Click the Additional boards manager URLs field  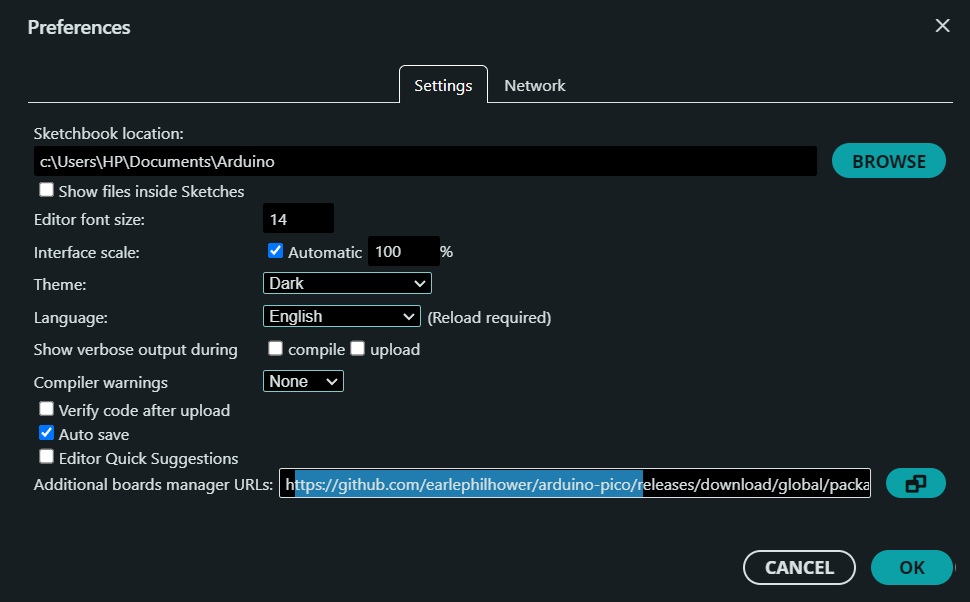point(575,485)
